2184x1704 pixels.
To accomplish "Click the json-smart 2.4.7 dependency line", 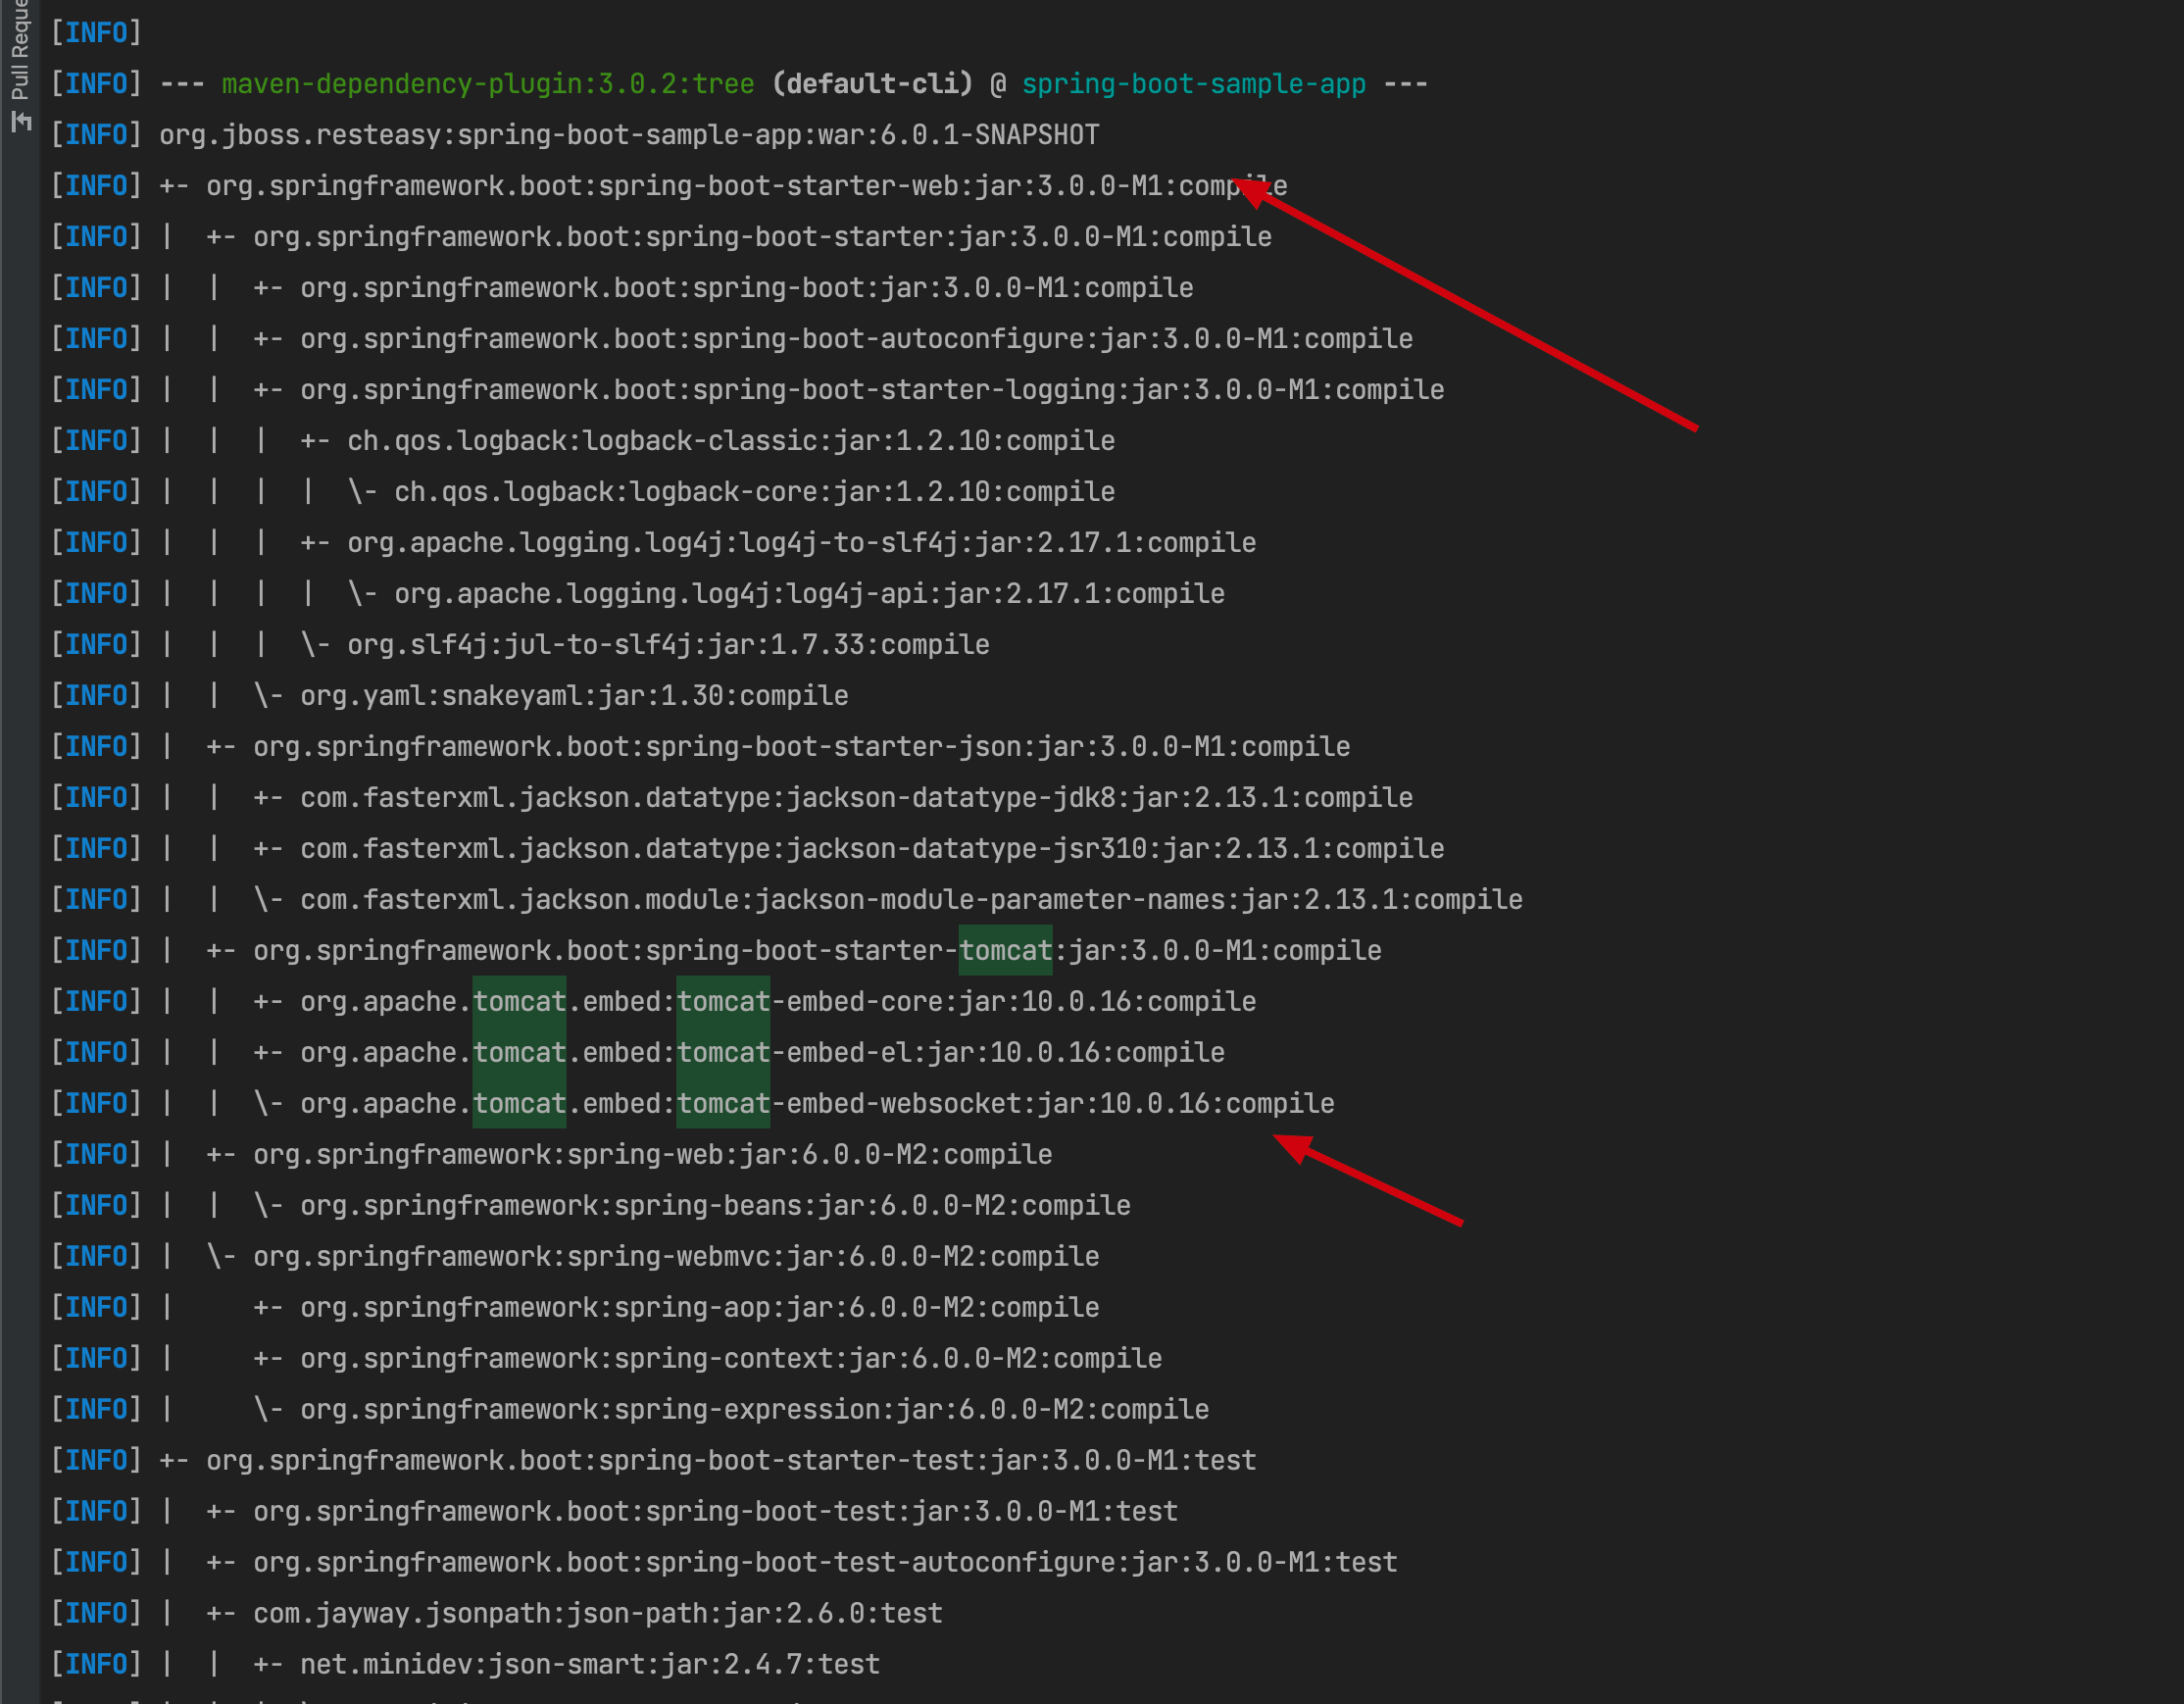I will (589, 1664).
